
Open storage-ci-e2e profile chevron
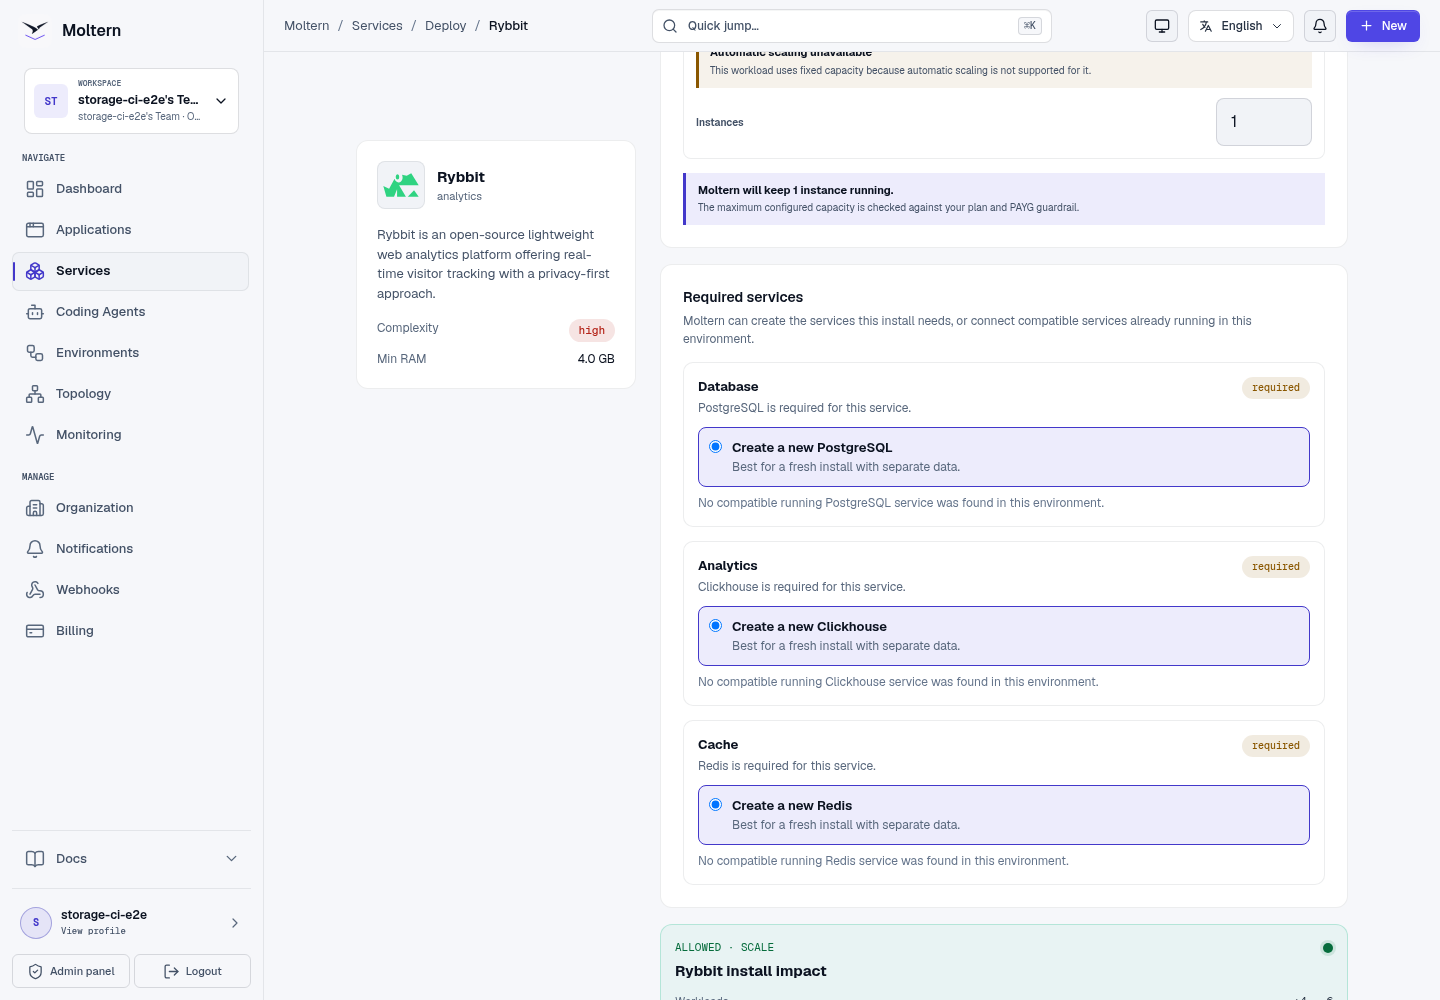pyautogui.click(x=235, y=923)
